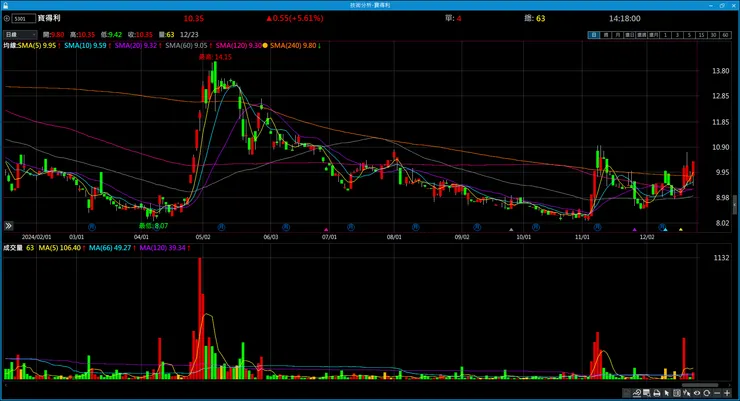740x401 pixels.
Task: Click the monthly marker circle near 06/03
Action: tap(286, 227)
